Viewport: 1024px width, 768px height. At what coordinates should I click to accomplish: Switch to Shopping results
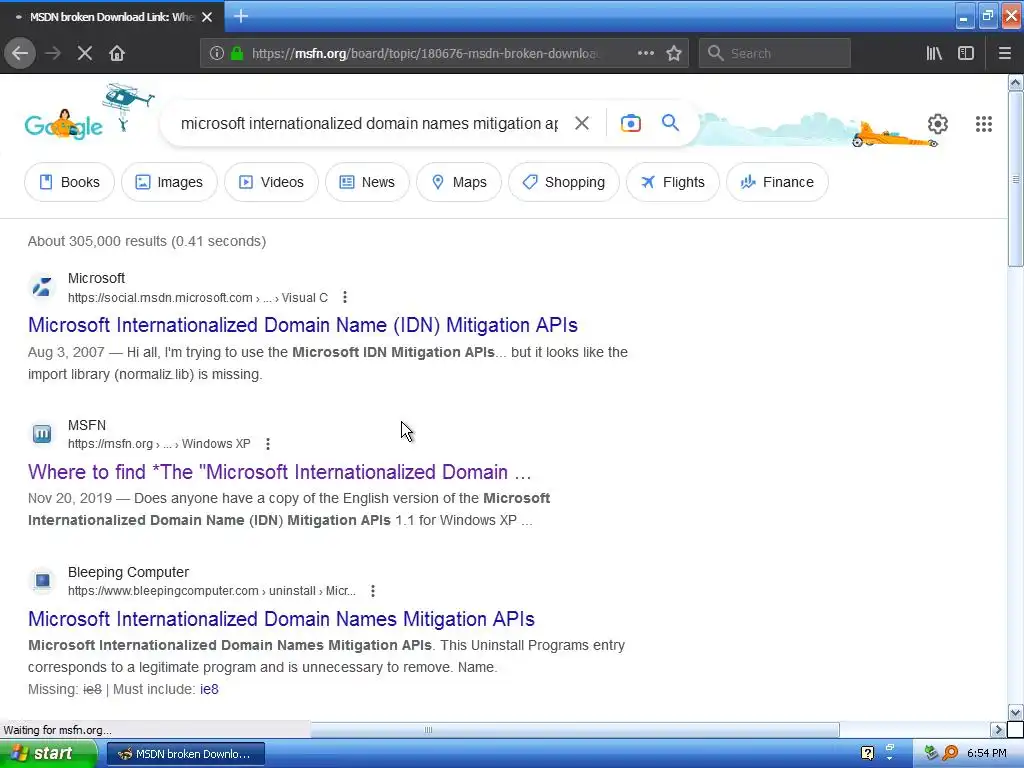coord(564,182)
